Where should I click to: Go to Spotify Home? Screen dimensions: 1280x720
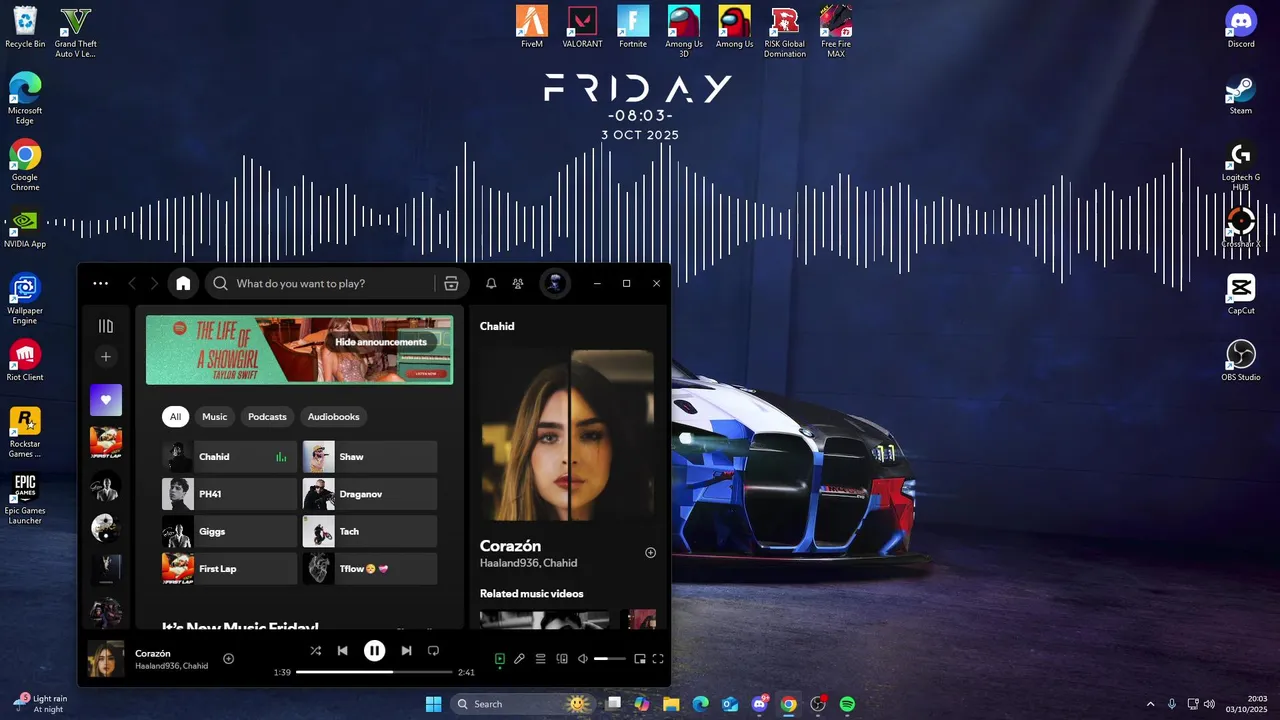point(183,284)
